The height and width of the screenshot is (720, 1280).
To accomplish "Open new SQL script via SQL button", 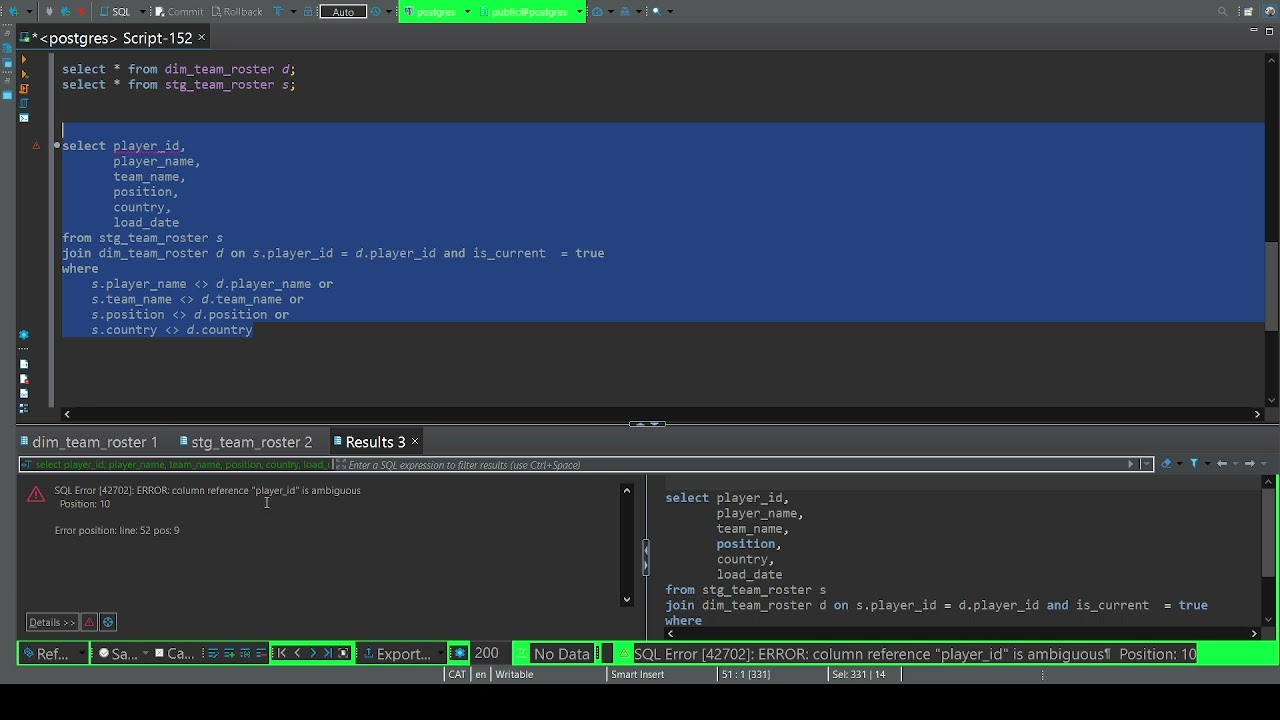I will [115, 11].
